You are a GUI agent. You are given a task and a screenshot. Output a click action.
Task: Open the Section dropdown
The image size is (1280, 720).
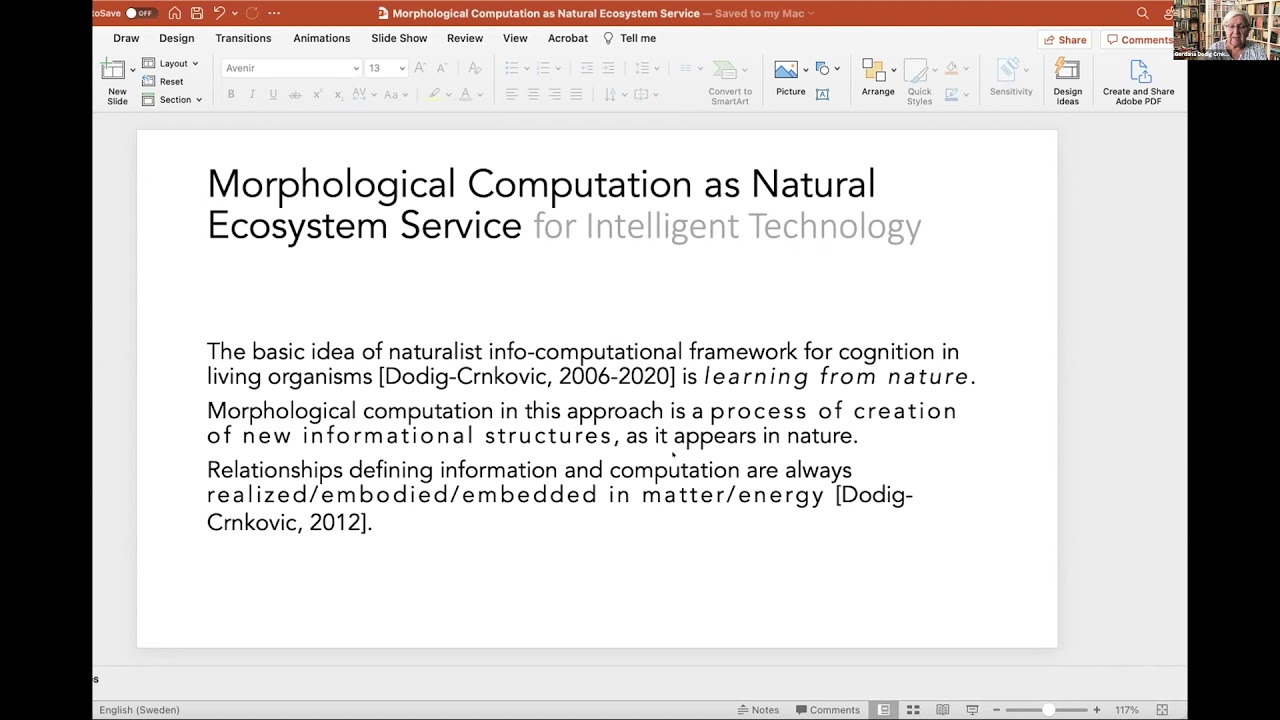(x=172, y=99)
